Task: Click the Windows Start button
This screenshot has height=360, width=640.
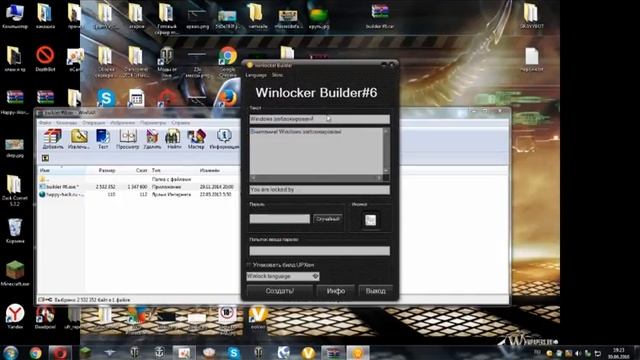Action: click(x=11, y=352)
